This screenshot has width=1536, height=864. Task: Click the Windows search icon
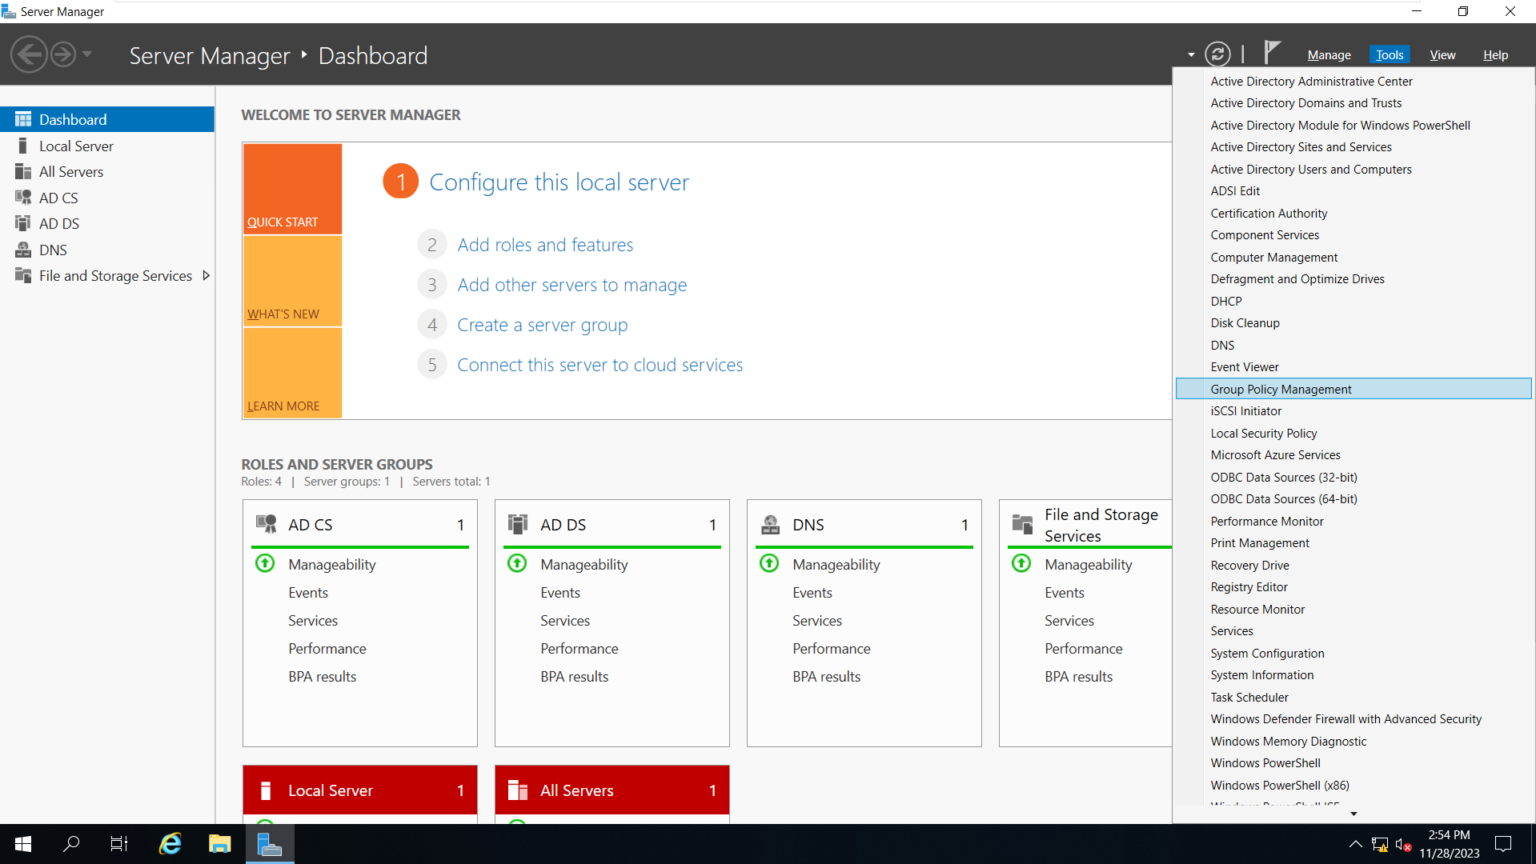click(70, 843)
